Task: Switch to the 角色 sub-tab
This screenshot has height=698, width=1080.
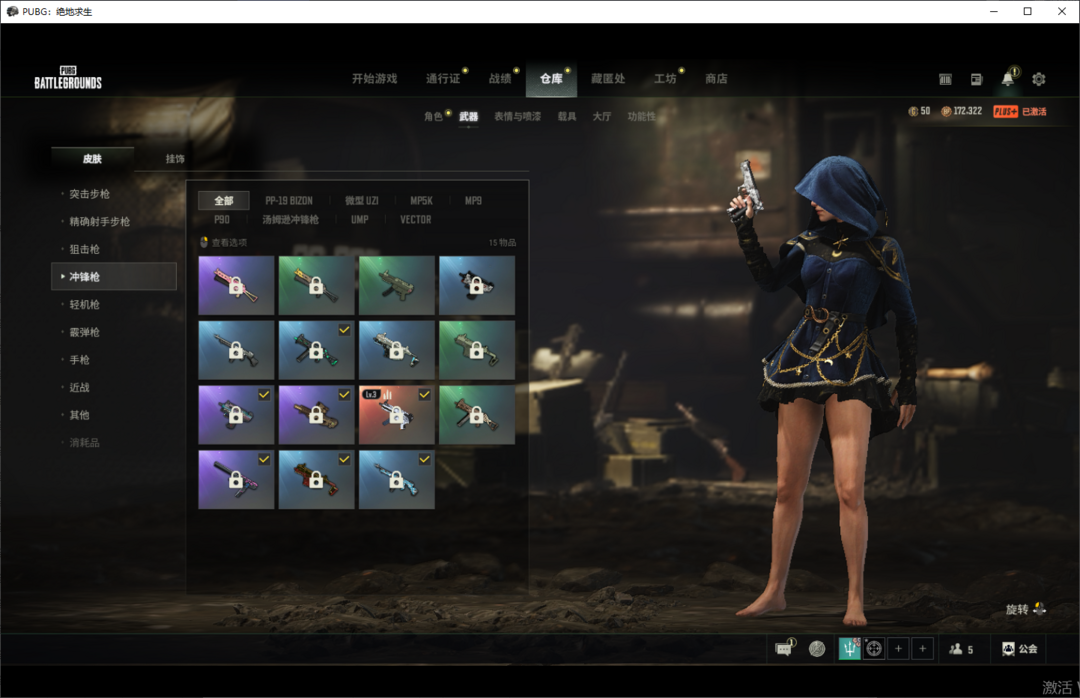Action: [433, 116]
